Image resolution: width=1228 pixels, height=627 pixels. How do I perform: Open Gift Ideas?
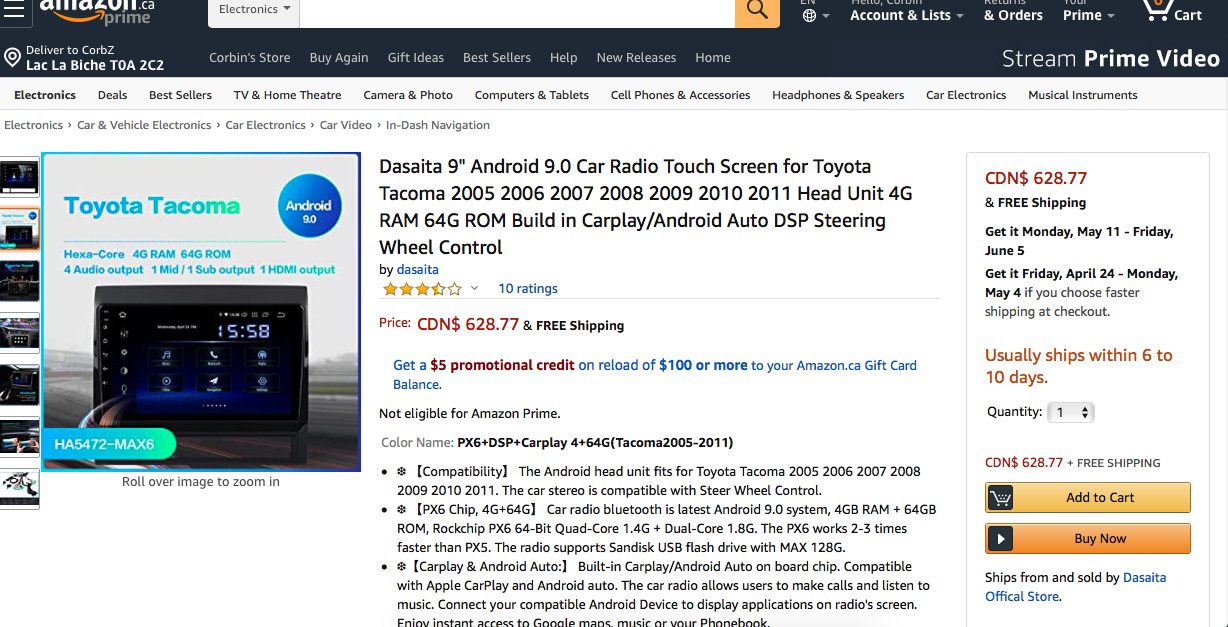click(416, 58)
